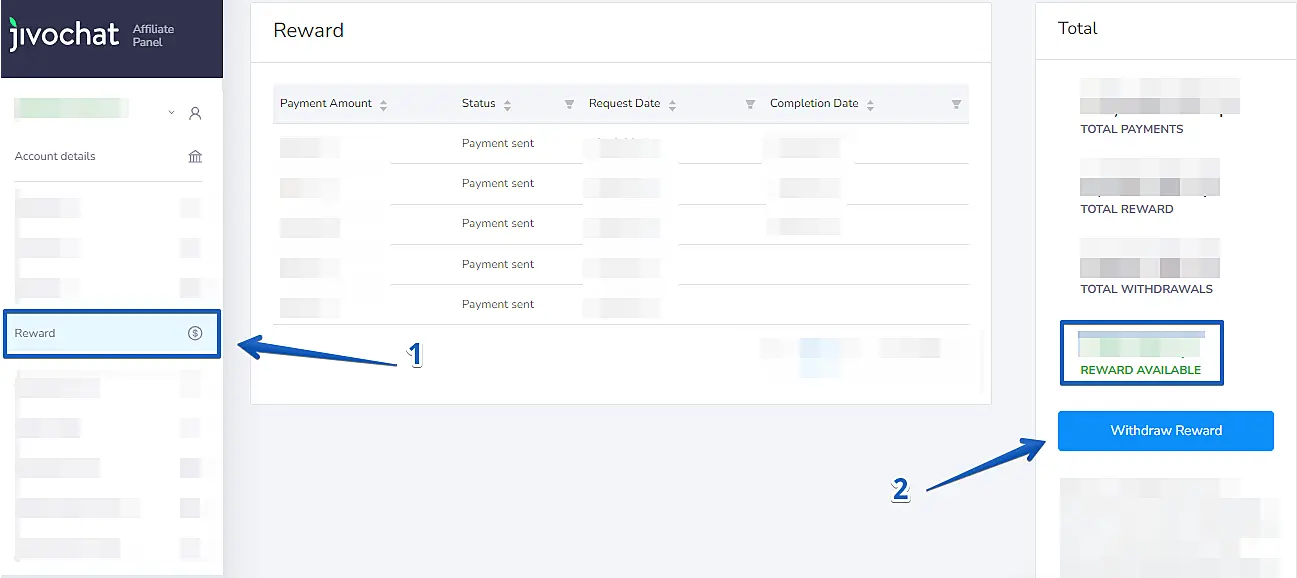Screen dimensions: 1297x578
Task: Select the first Payment sent row
Action: 498,143
